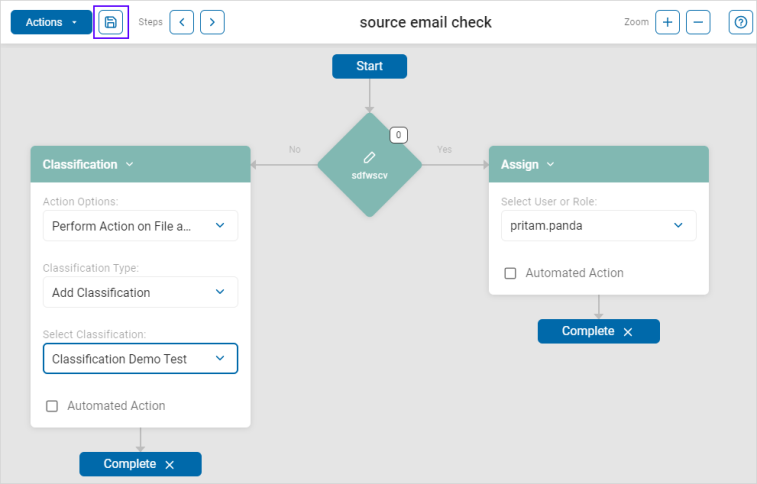Image resolution: width=757 pixels, height=484 pixels.
Task: Expand the Classification card header chevron
Action: [x=130, y=165]
